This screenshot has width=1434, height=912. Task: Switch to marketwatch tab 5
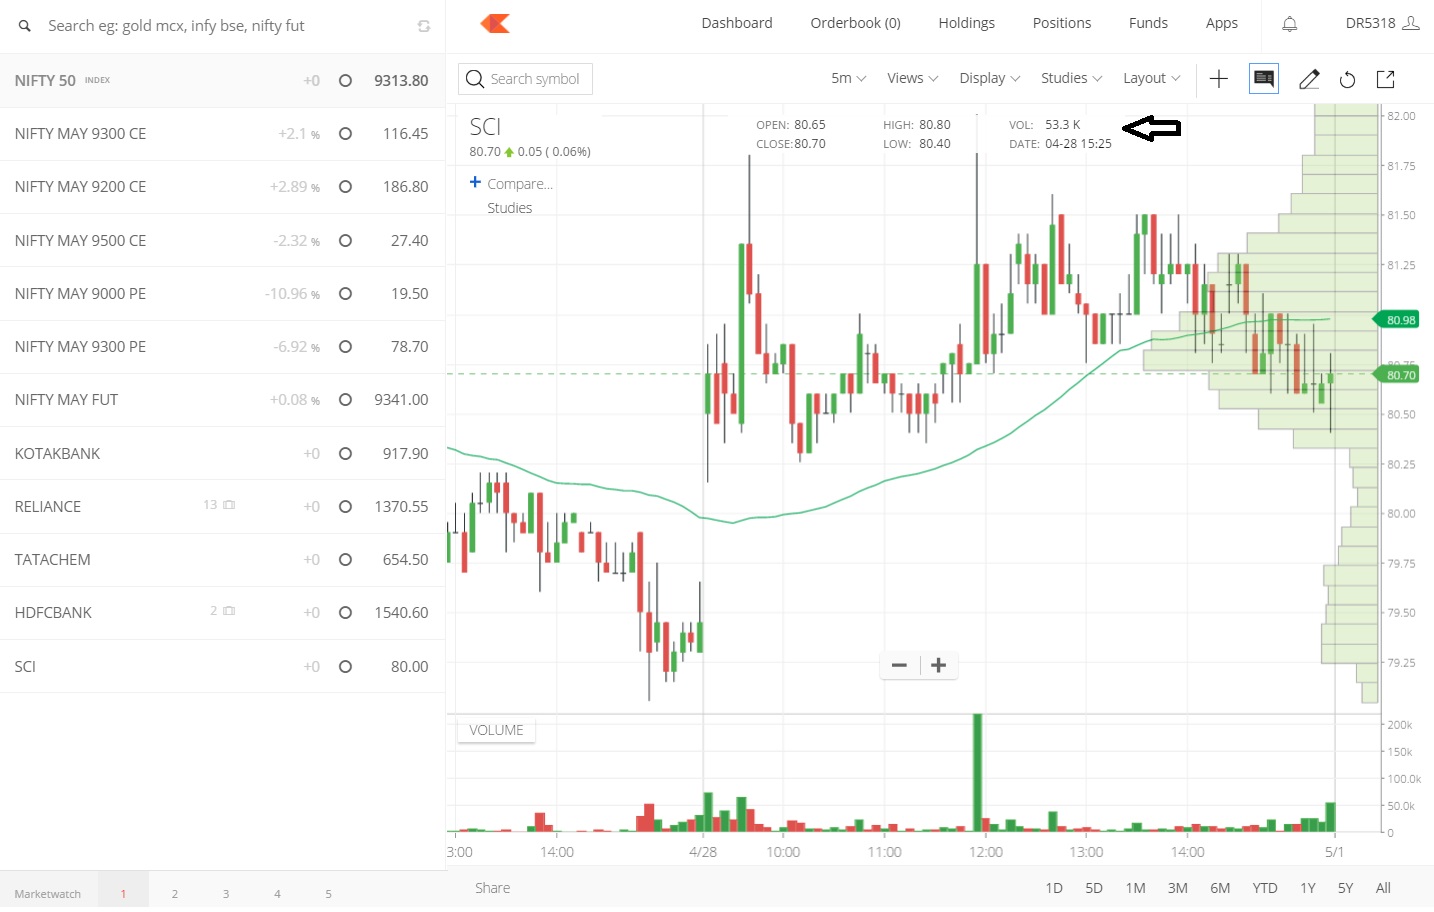[328, 893]
